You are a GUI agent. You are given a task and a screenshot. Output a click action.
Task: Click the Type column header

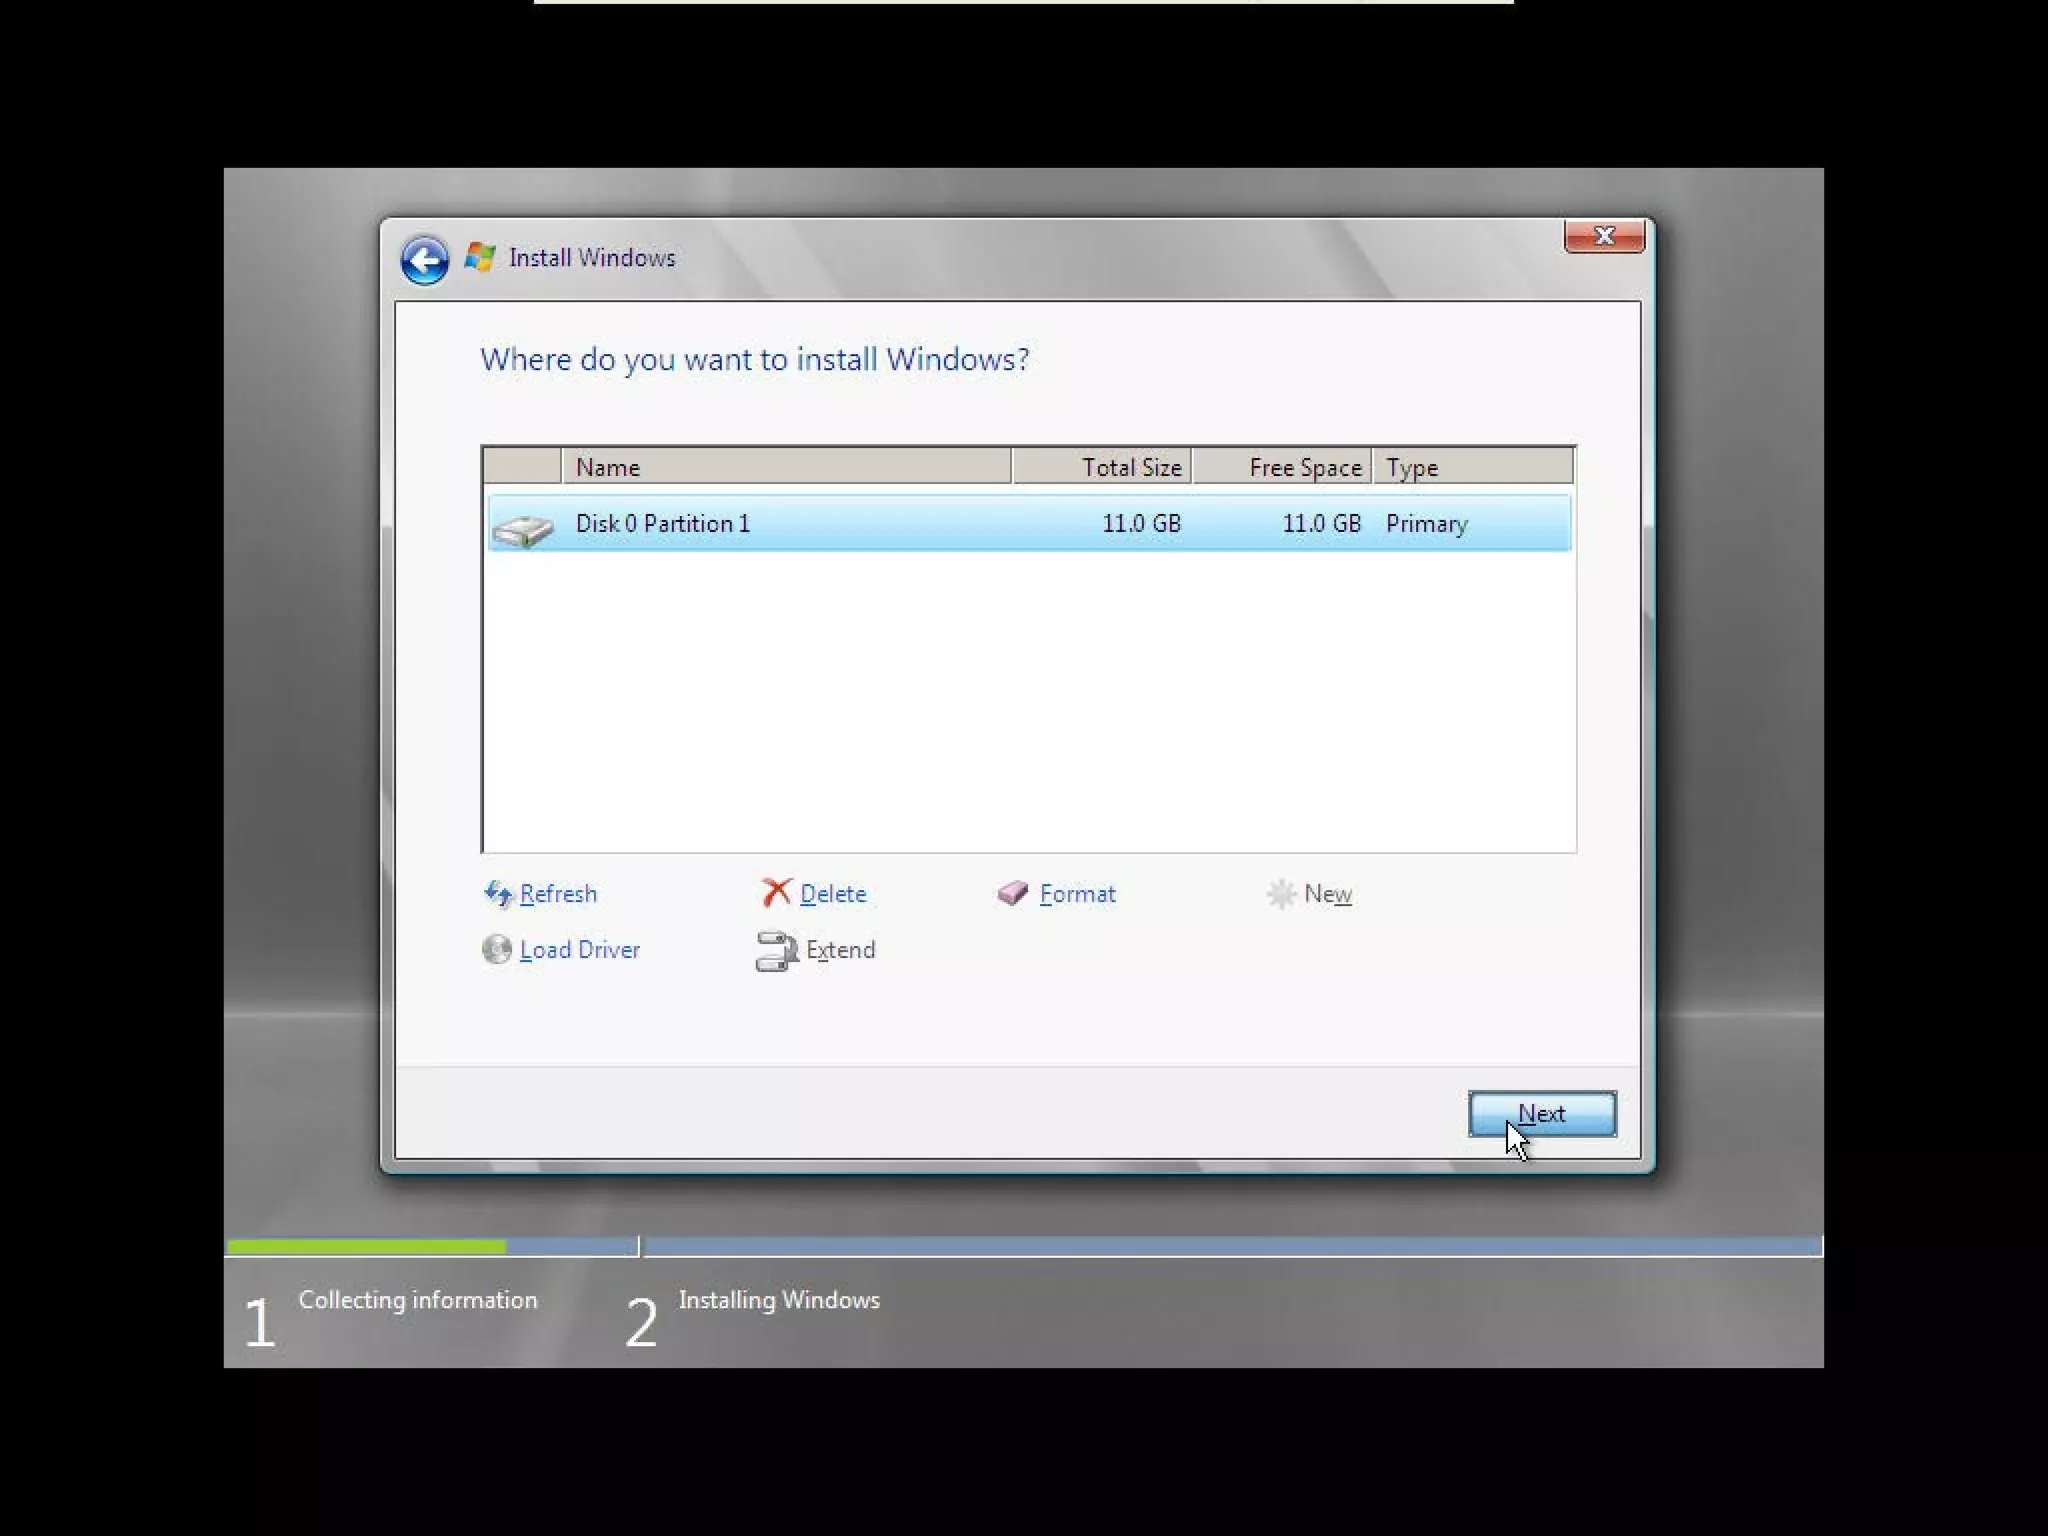click(1472, 467)
